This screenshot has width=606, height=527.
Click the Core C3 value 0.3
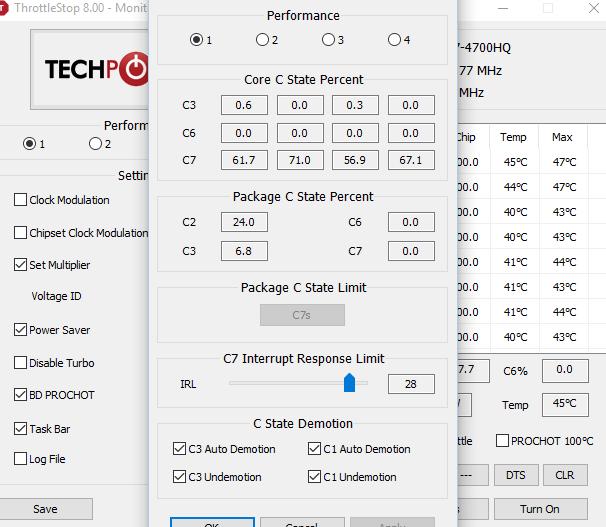[x=355, y=105]
